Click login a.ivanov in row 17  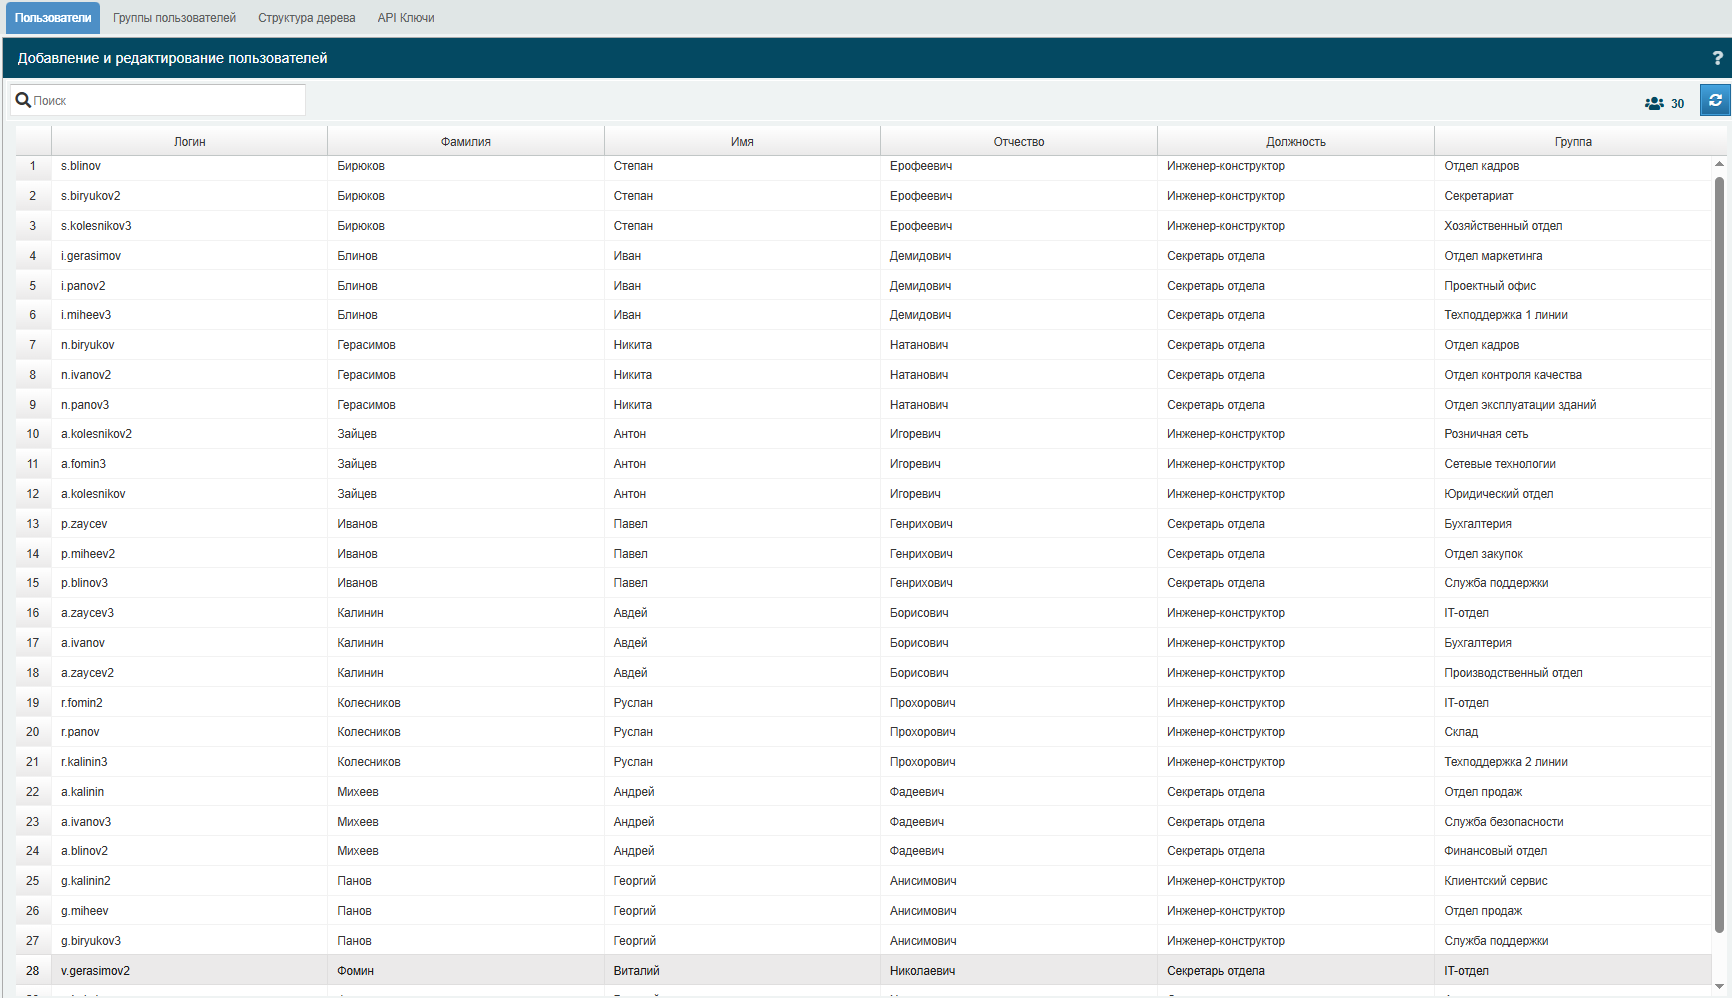click(x=83, y=643)
